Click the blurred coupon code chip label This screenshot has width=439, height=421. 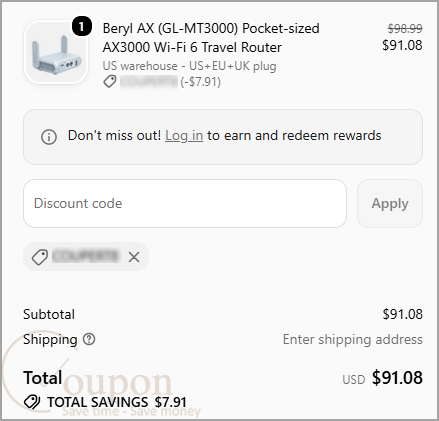pos(86,257)
